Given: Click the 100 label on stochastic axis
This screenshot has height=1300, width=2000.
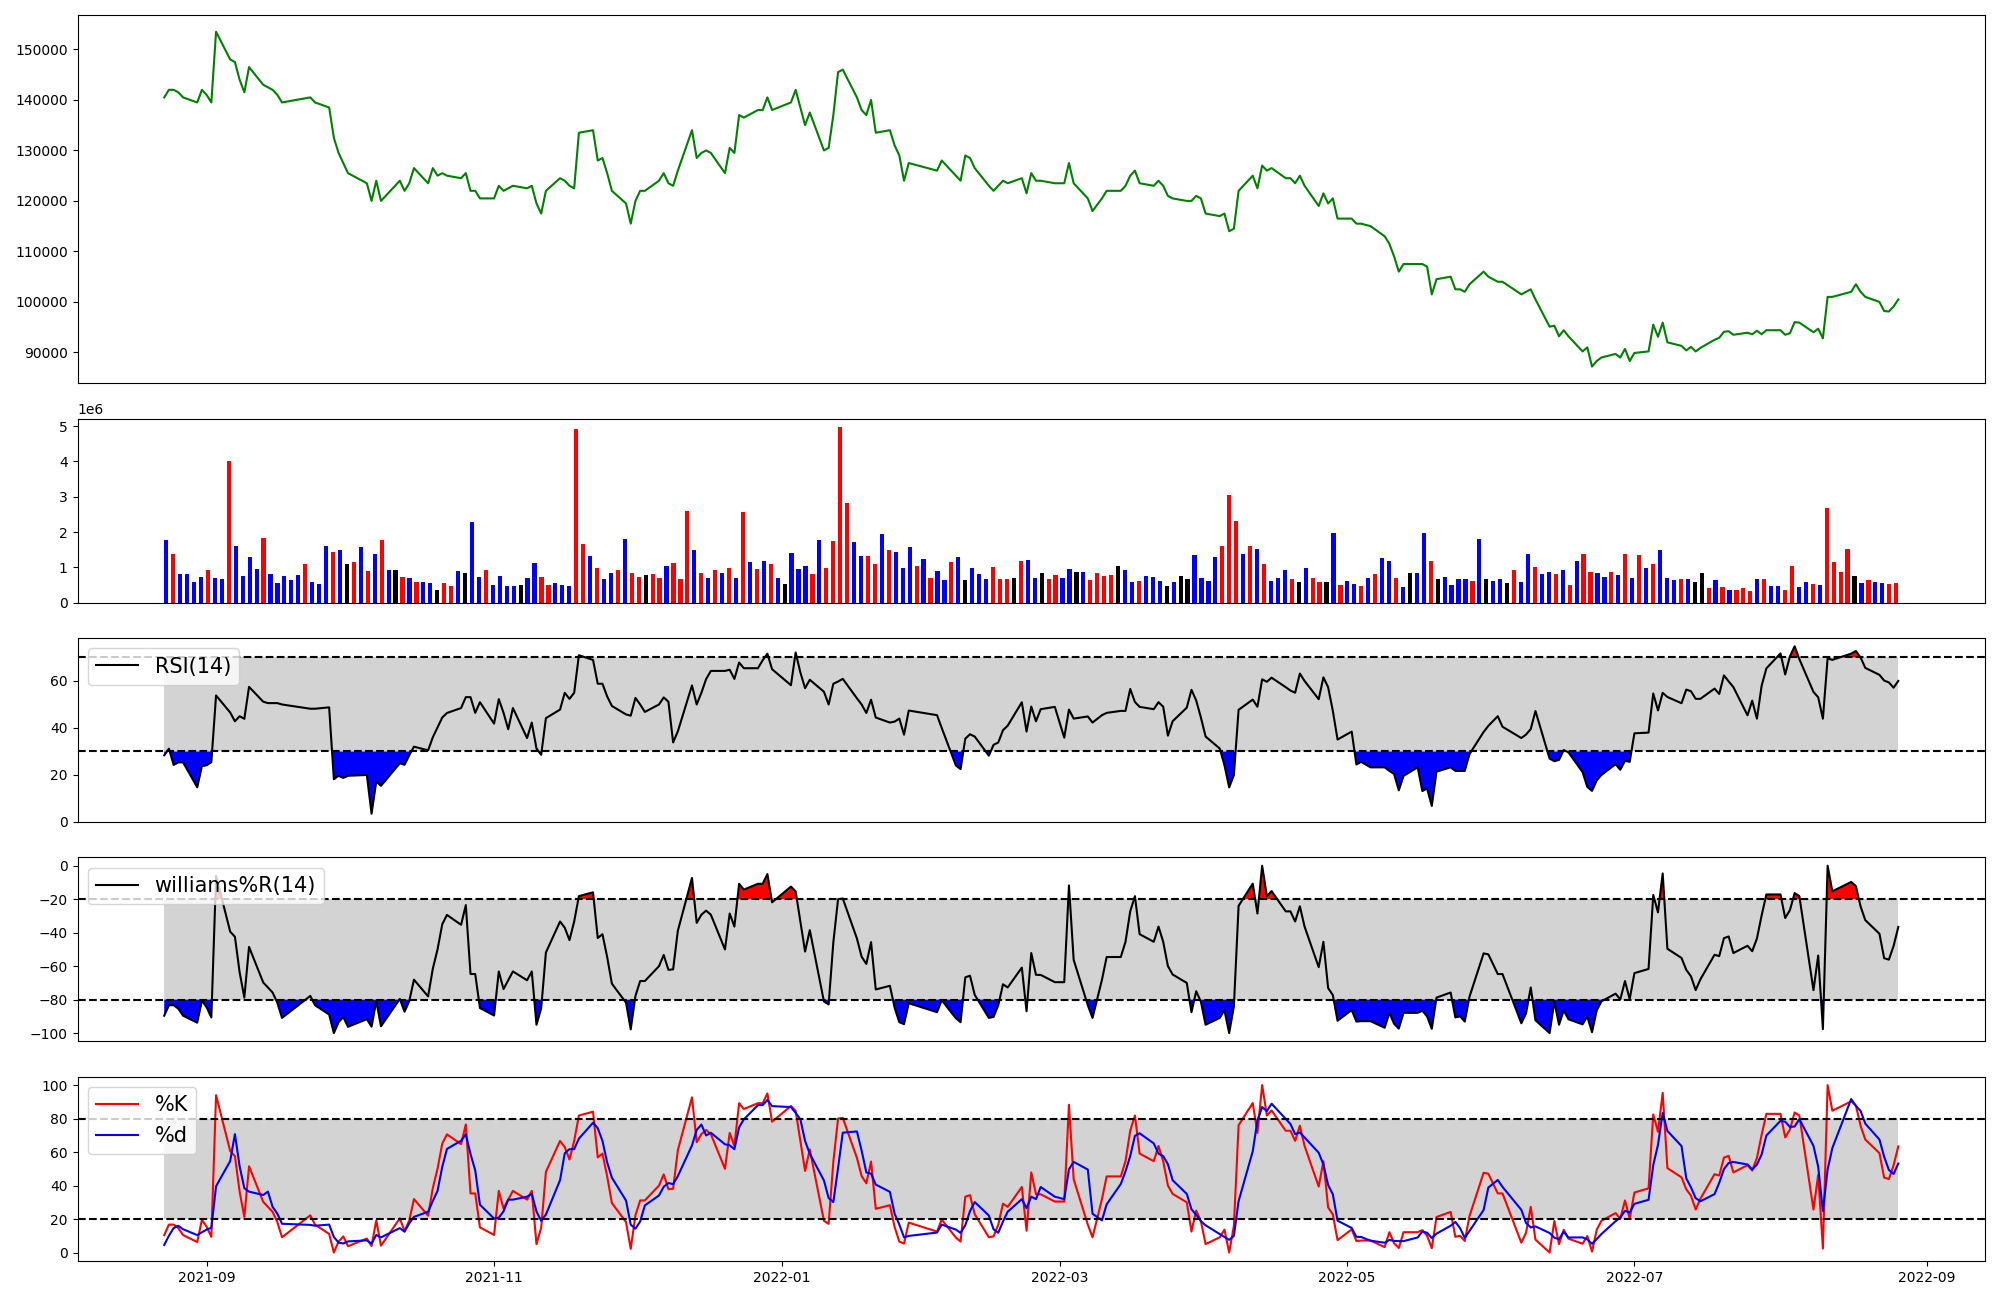Looking at the screenshot, I should pyautogui.click(x=57, y=1086).
